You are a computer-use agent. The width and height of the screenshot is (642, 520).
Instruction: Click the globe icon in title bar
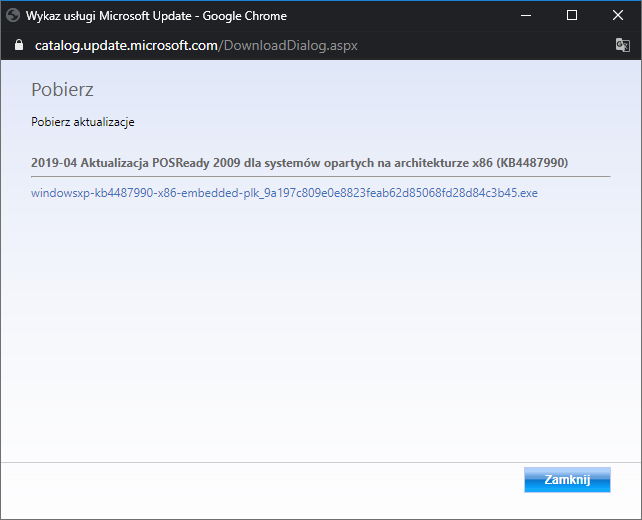(13, 16)
